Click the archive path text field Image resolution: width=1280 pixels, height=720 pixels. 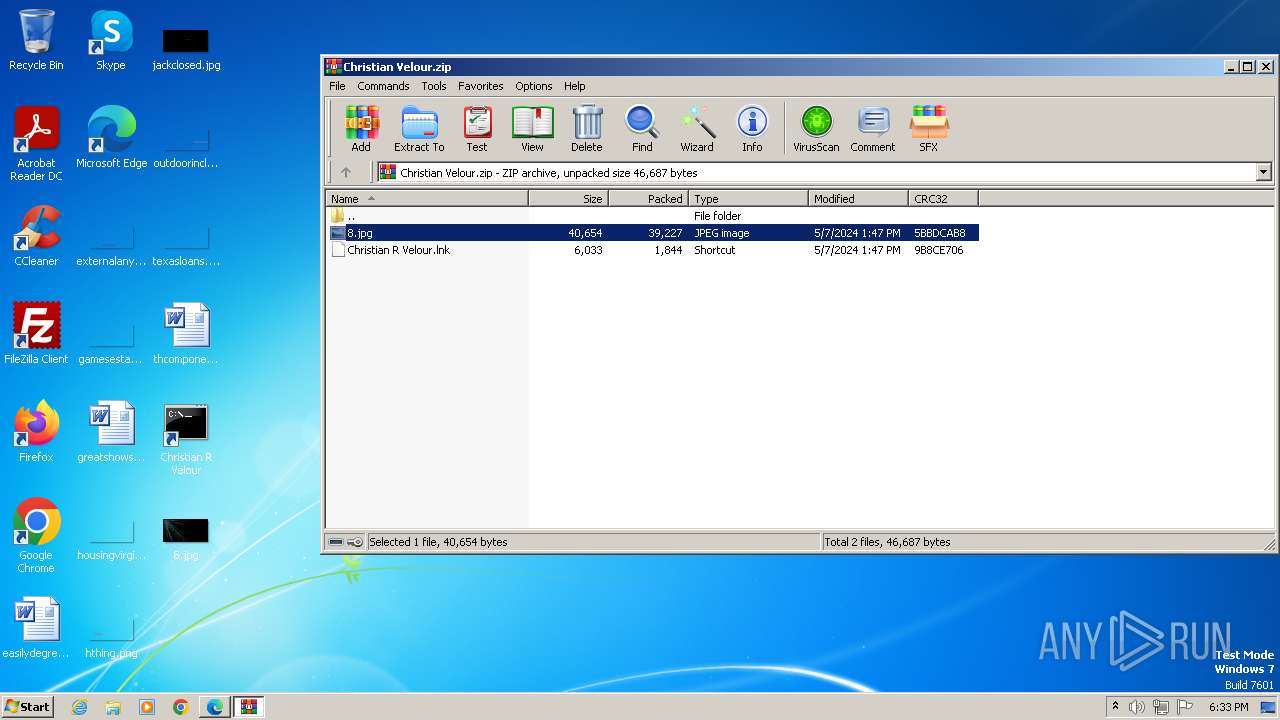coord(817,172)
